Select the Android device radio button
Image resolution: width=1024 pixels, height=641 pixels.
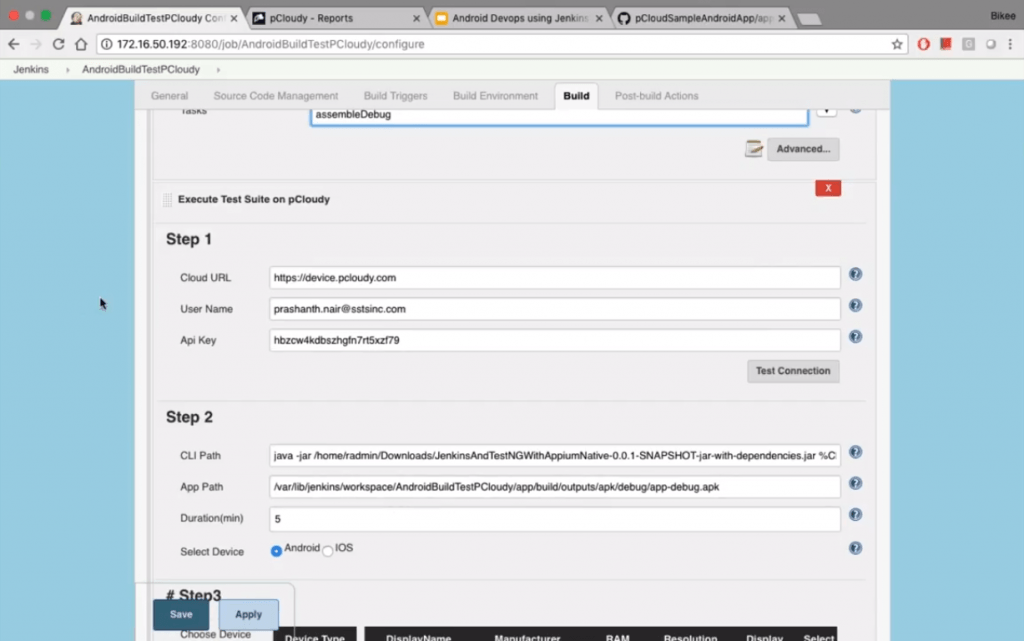(276, 551)
